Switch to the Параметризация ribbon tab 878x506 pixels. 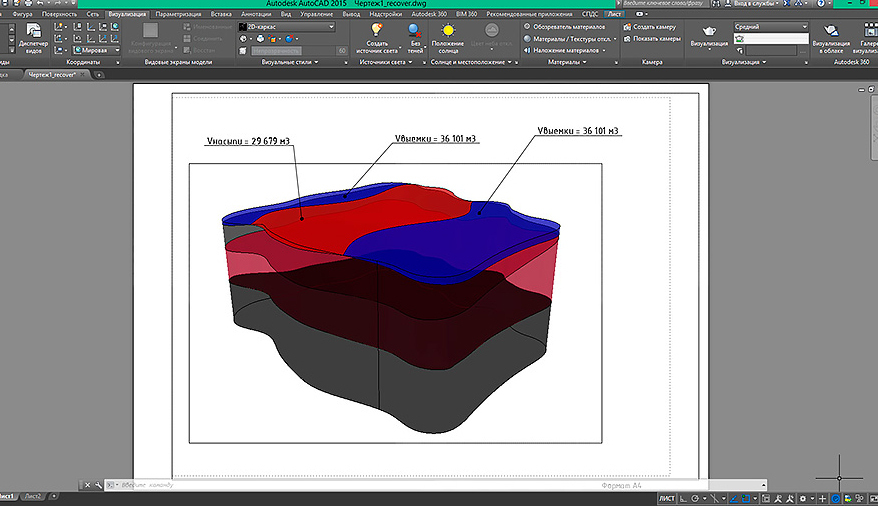[x=178, y=15]
